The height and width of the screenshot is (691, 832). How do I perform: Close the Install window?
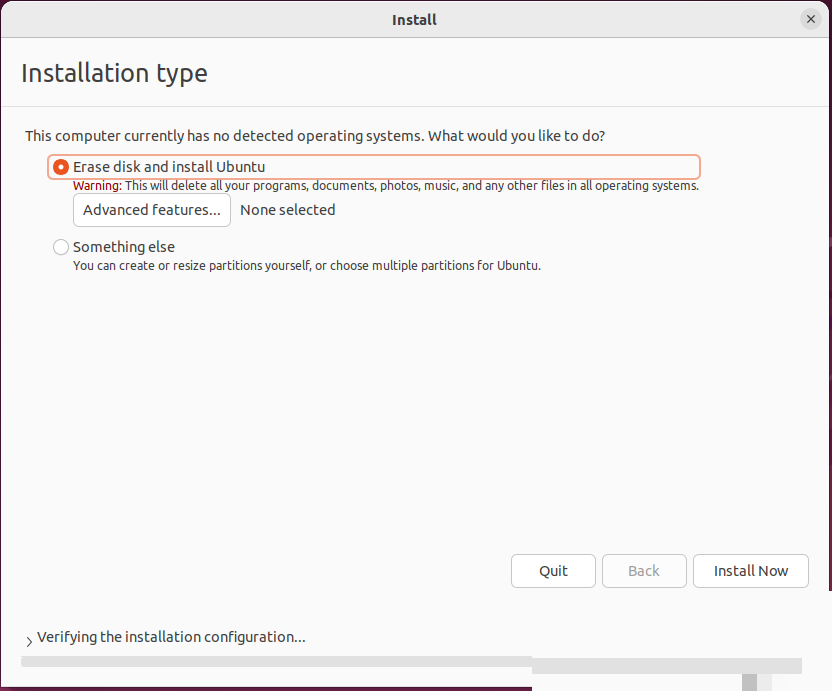click(x=811, y=20)
